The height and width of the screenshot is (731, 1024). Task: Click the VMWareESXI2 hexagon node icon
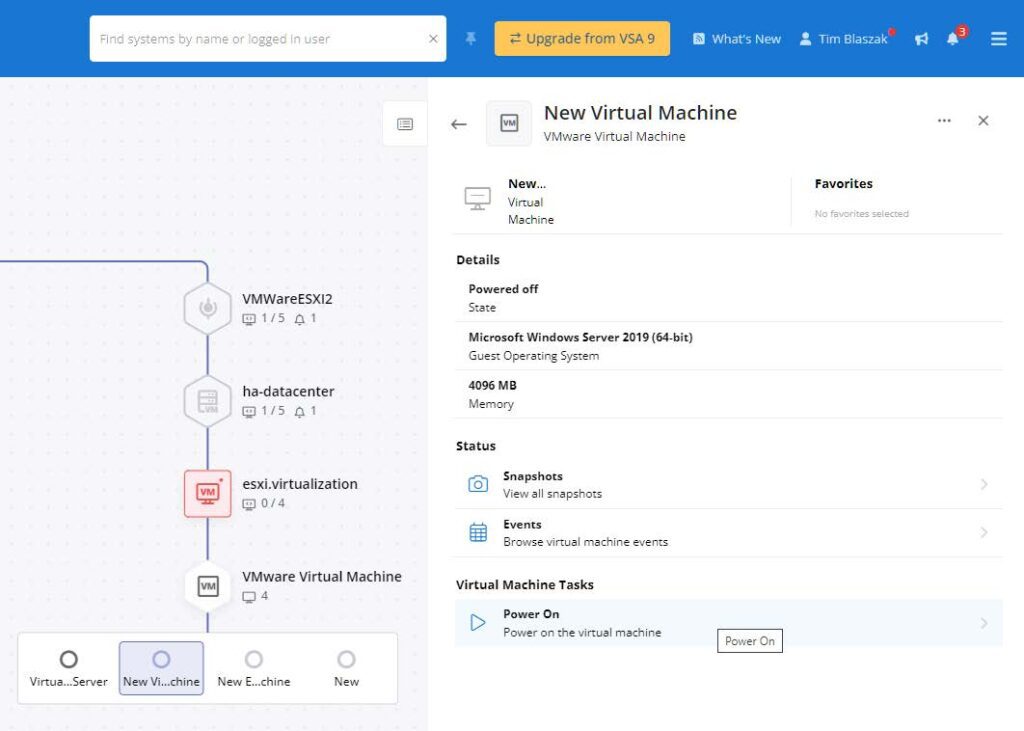[x=208, y=308]
